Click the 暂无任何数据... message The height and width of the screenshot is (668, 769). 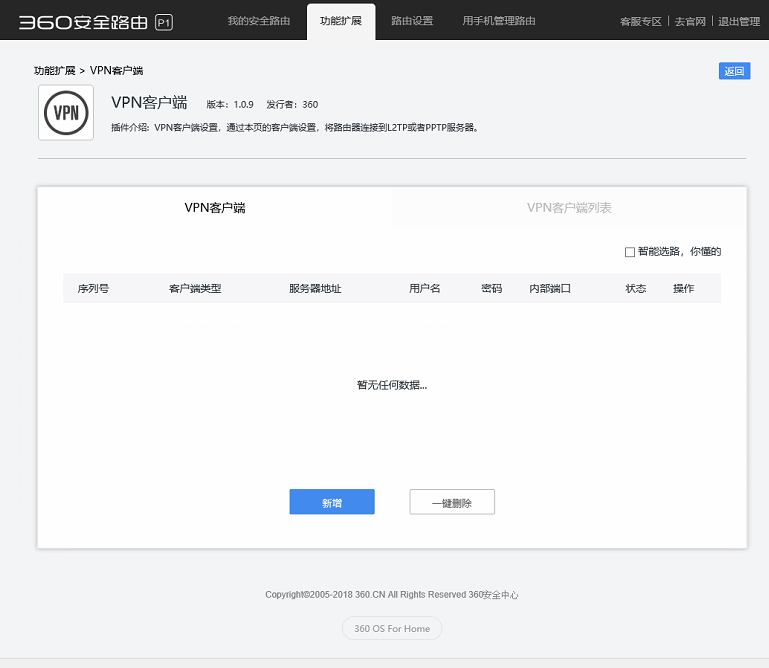[x=392, y=385]
